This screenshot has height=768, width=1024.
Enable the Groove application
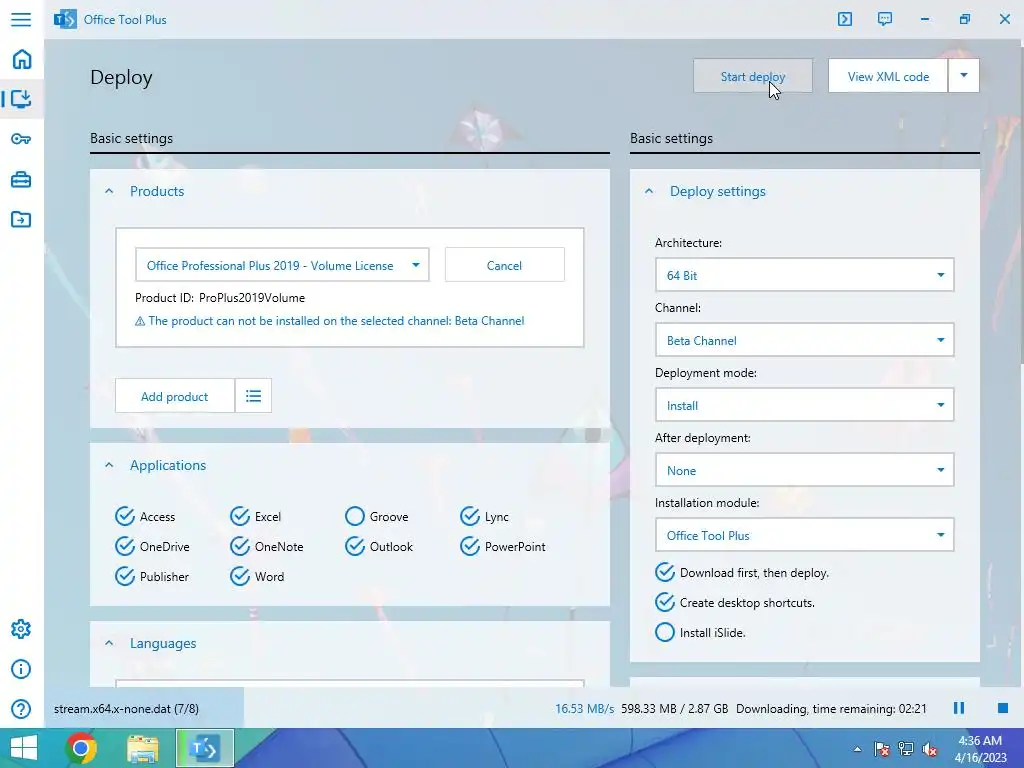[377, 517]
